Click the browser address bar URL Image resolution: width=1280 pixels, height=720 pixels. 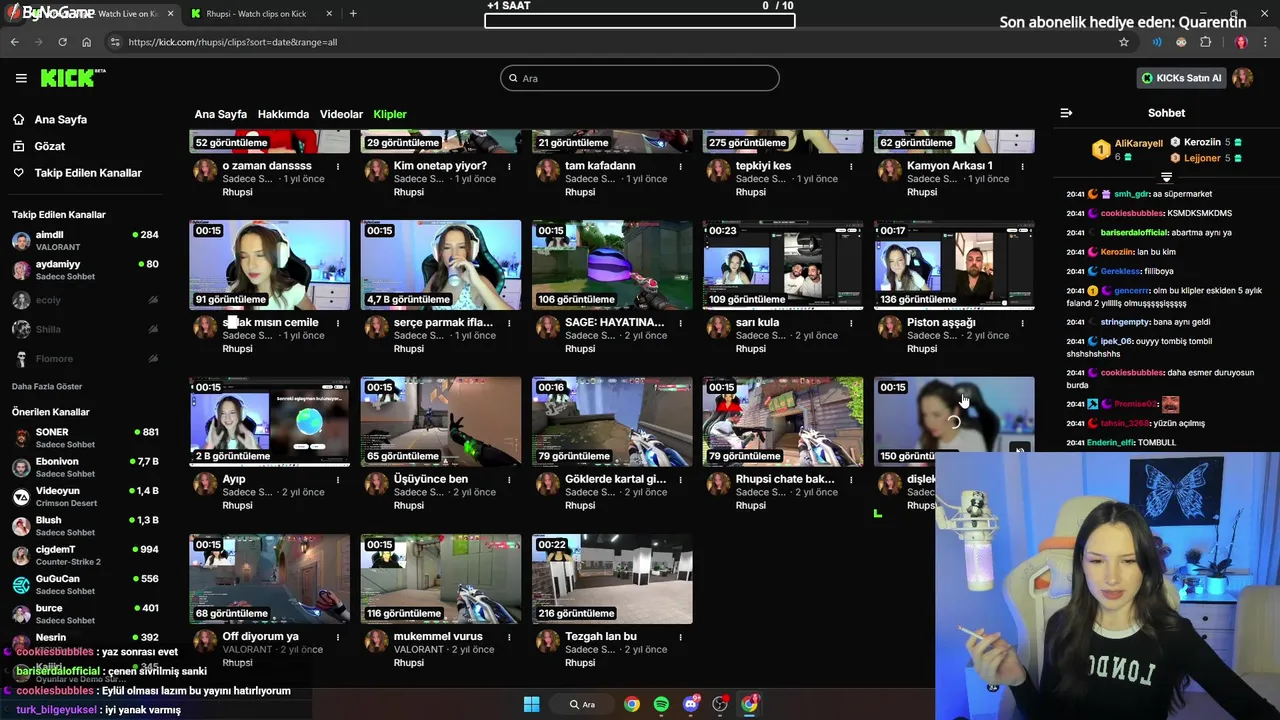pyautogui.click(x=232, y=42)
